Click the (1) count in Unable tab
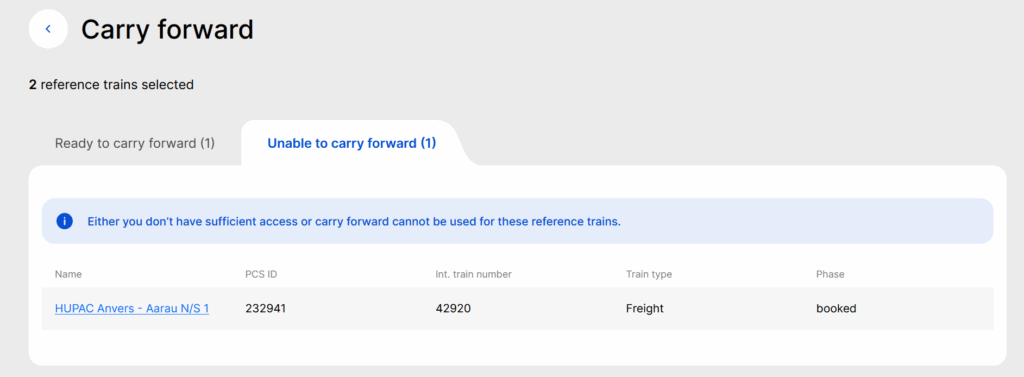Viewport: 1024px width, 377px height. pyautogui.click(x=428, y=143)
